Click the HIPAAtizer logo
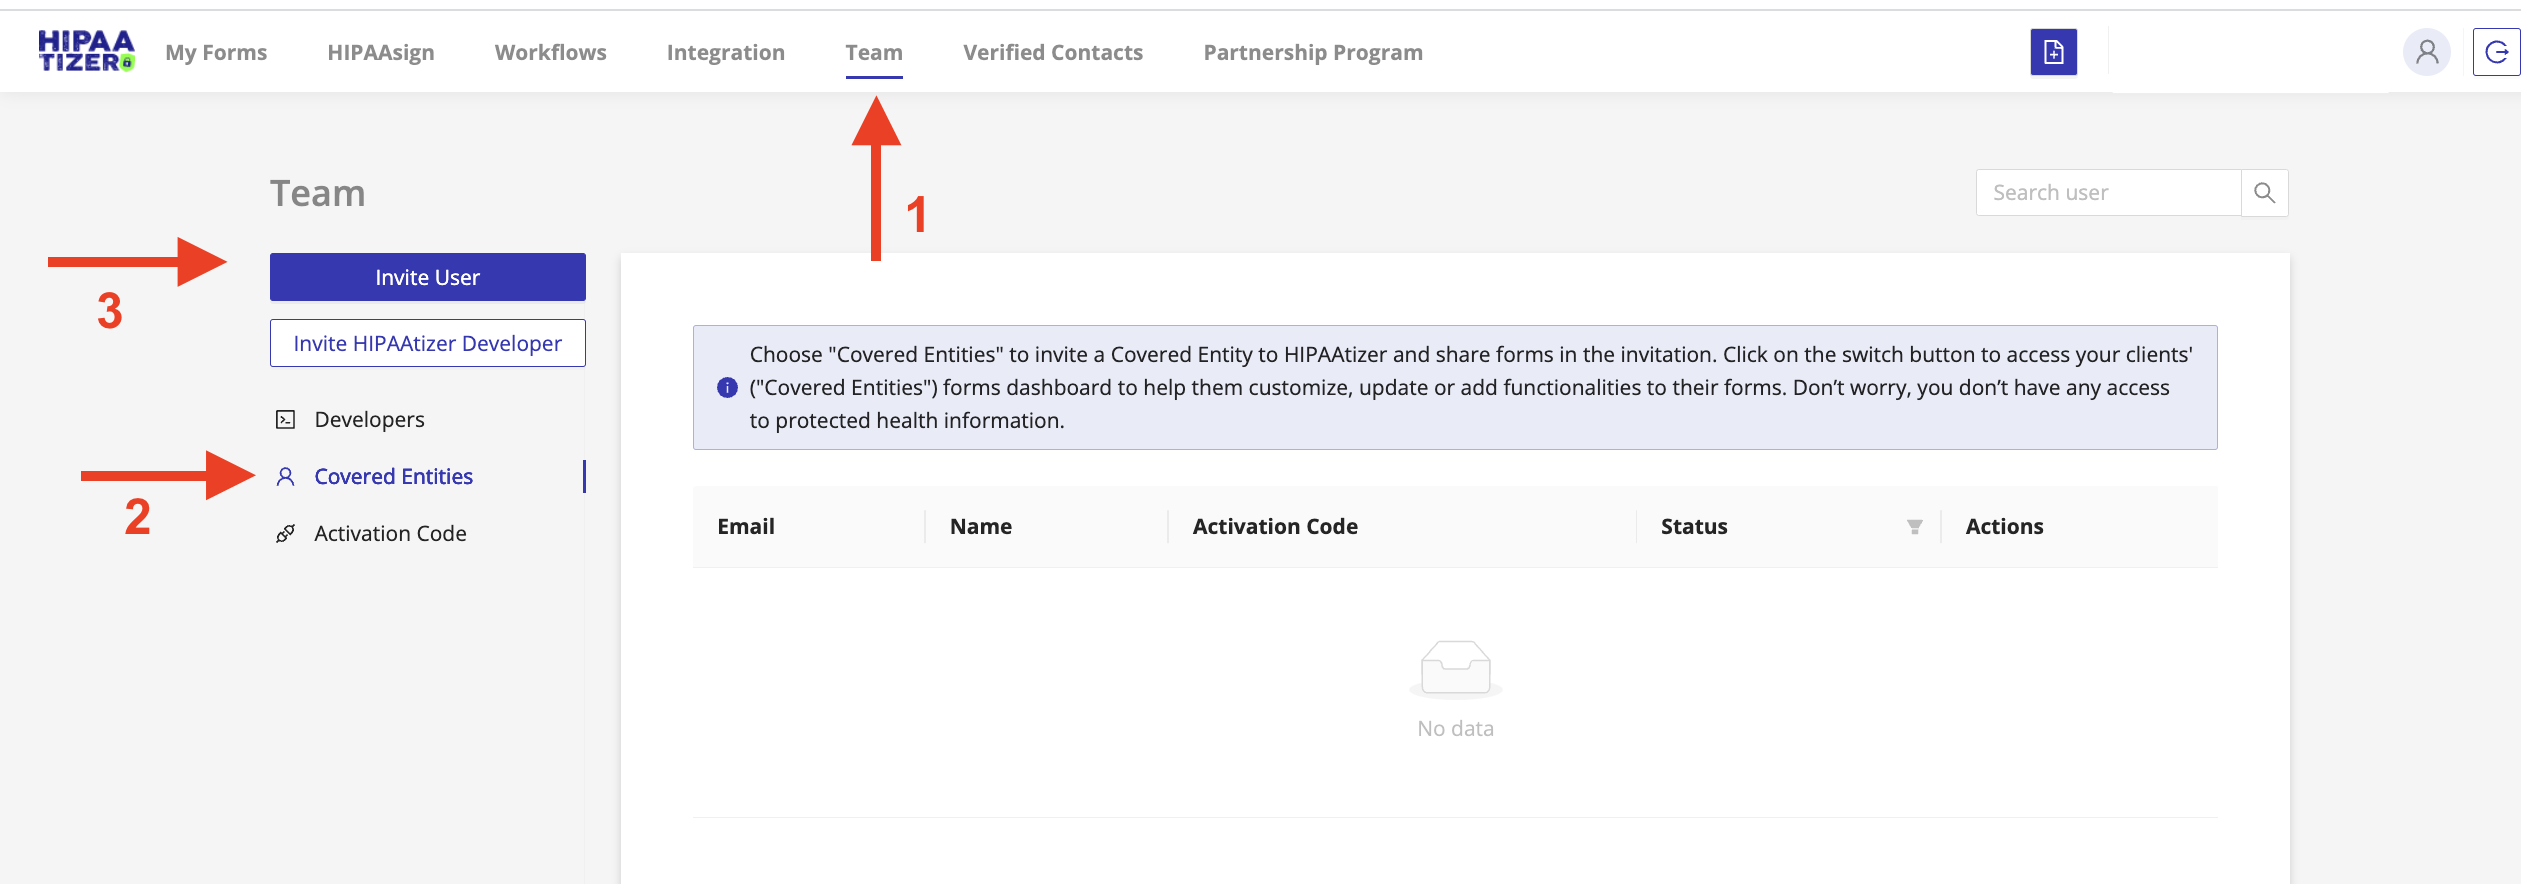2521x884 pixels. (86, 52)
